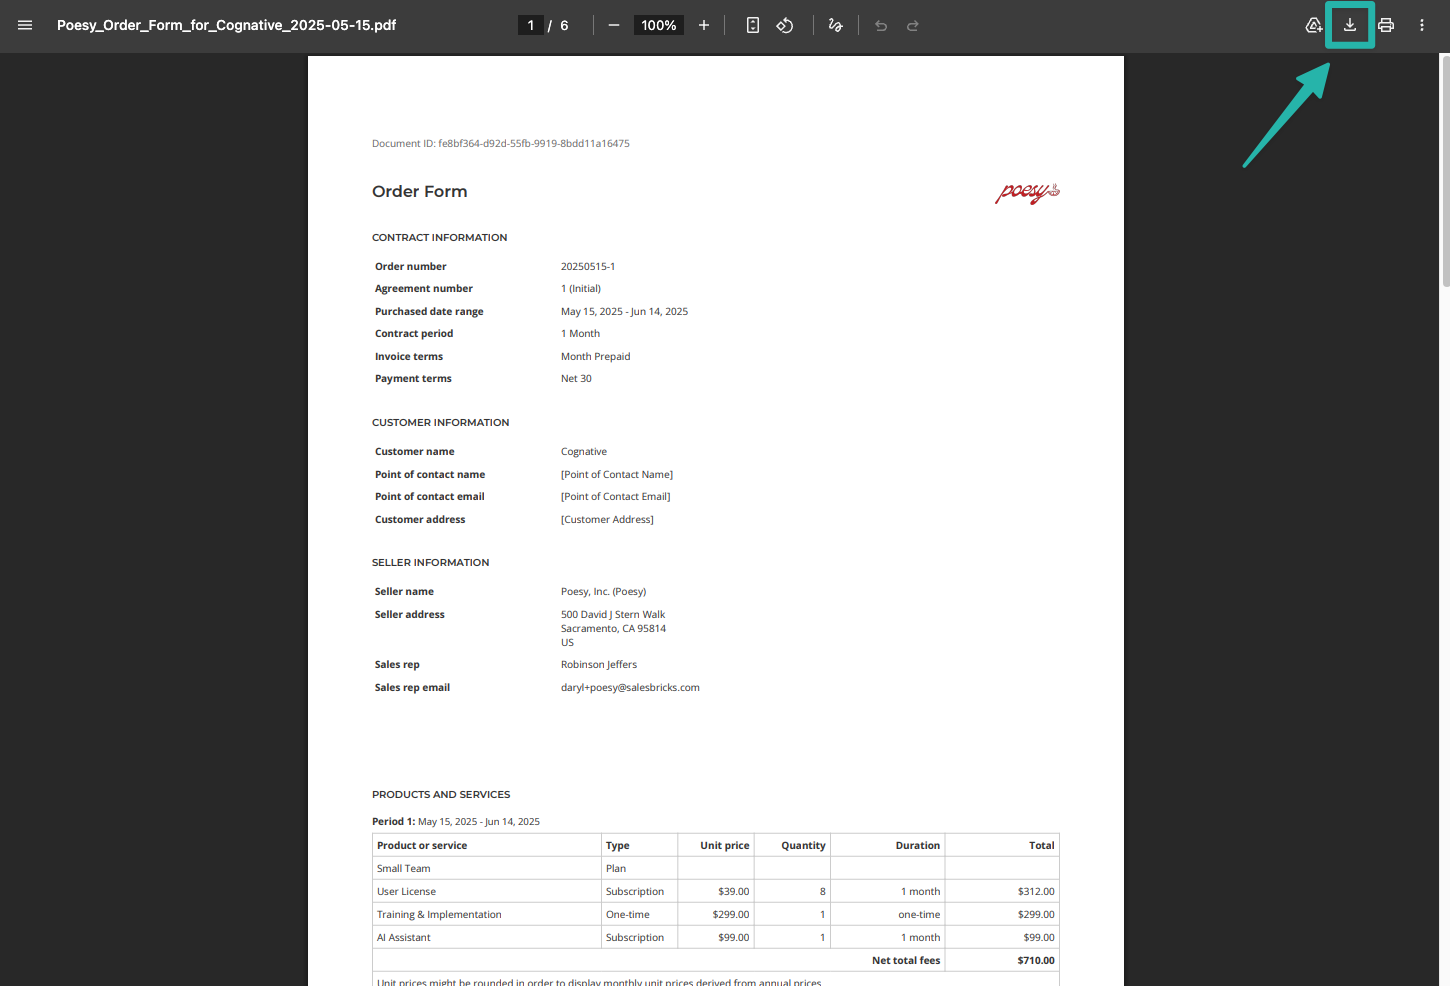
Task: Open the more actions menu
Action: (1422, 25)
